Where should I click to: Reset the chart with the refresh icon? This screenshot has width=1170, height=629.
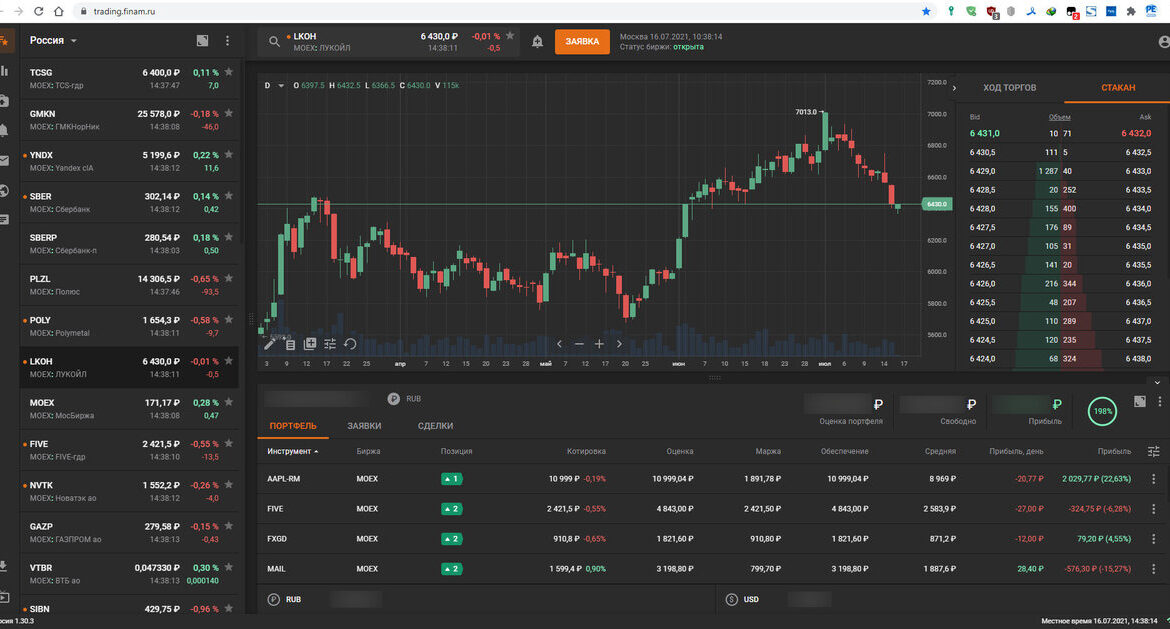[x=350, y=343]
